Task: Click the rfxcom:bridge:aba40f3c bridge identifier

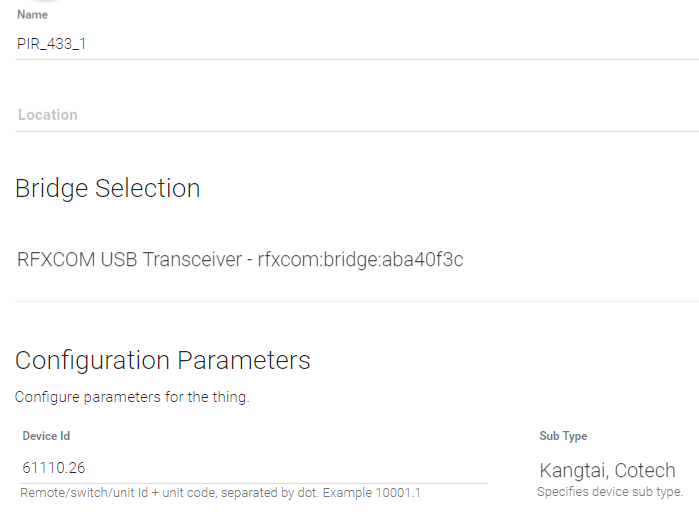Action: click(x=360, y=260)
